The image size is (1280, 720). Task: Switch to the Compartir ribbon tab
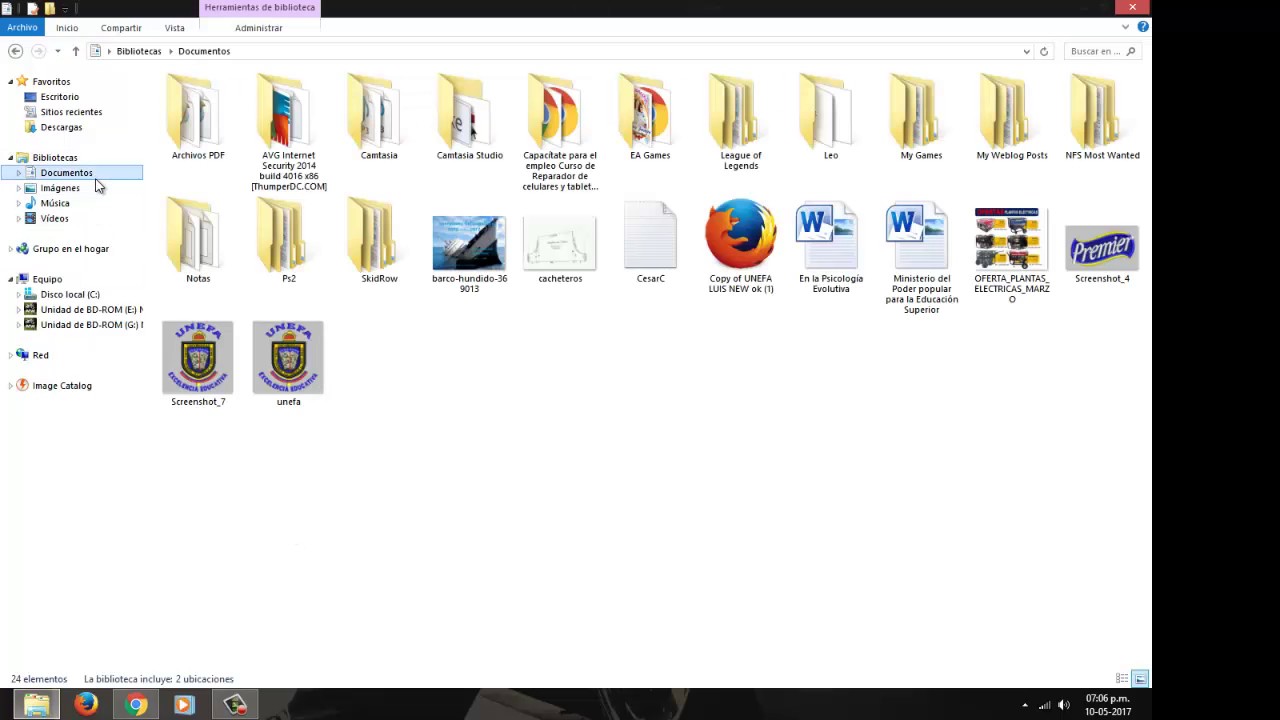click(x=121, y=28)
